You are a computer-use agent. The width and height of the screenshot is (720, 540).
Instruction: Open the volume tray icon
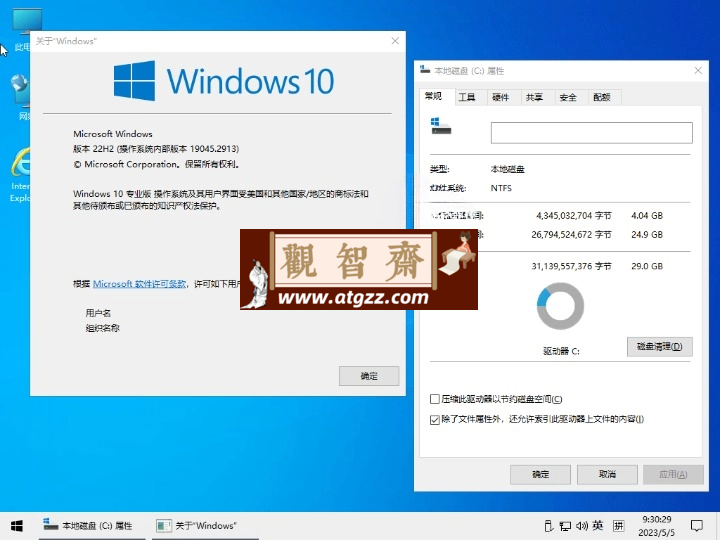pyautogui.click(x=582, y=526)
